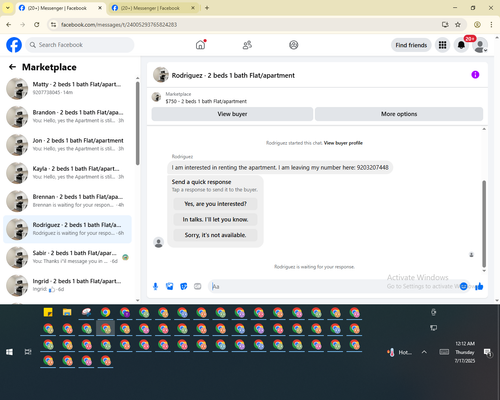The image size is (500, 400).
Task: Click the browser forward arrow
Action: point(22,25)
